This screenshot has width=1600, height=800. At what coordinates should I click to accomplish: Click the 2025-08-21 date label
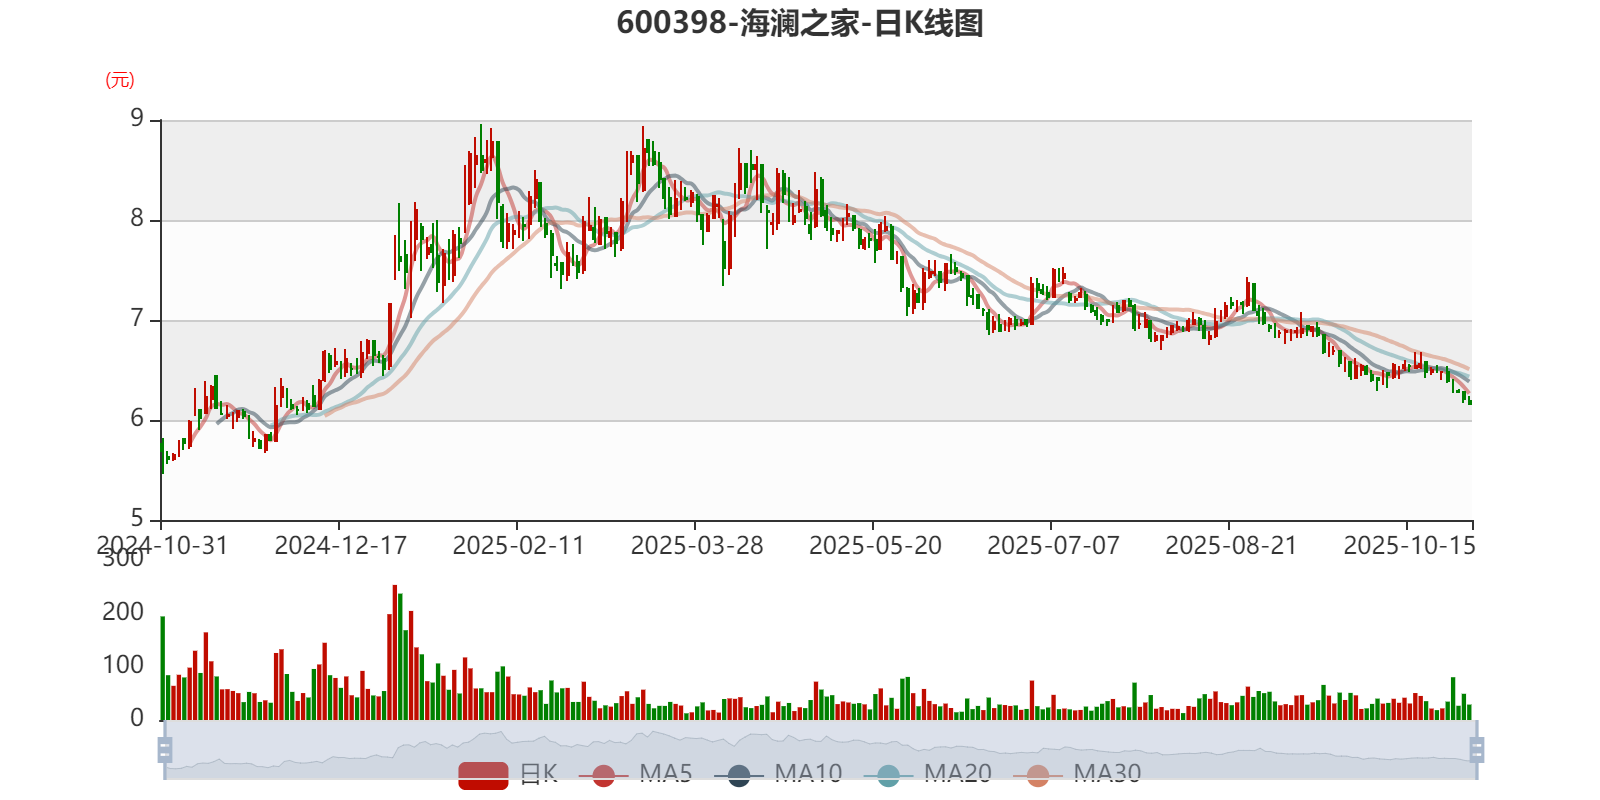click(x=1231, y=546)
